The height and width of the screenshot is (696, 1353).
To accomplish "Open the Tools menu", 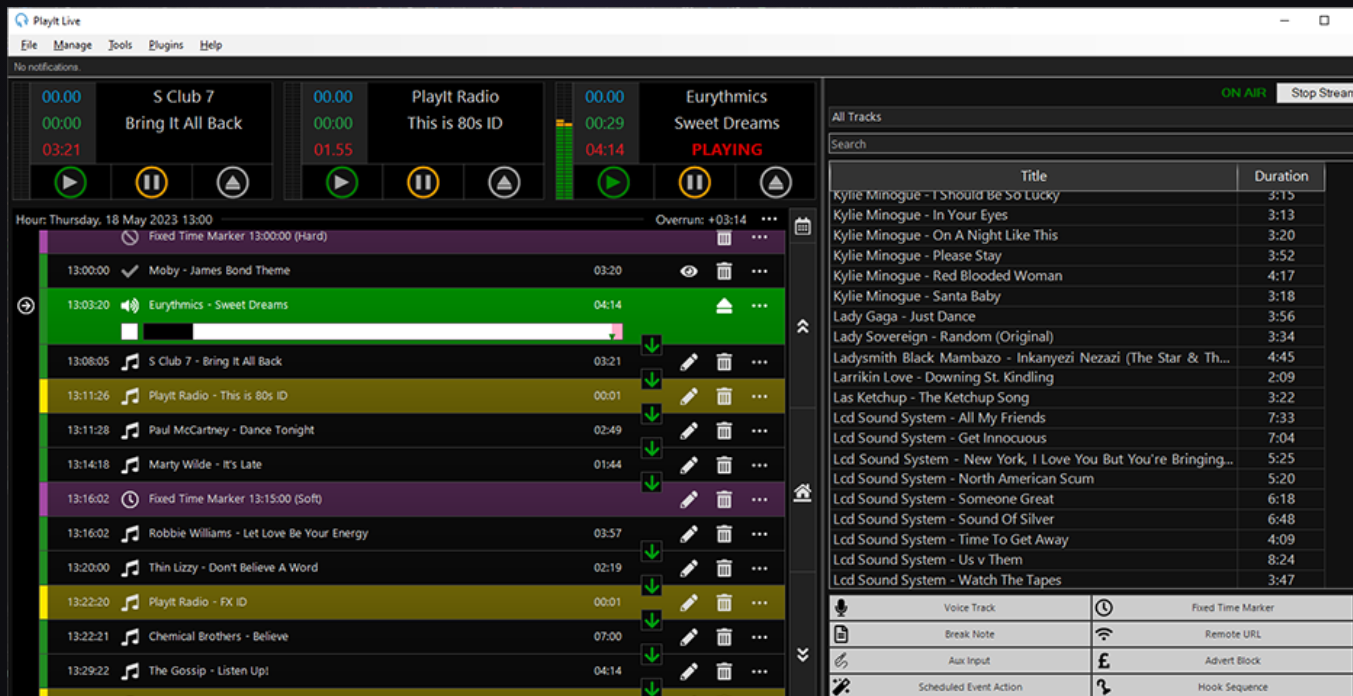I will point(119,44).
